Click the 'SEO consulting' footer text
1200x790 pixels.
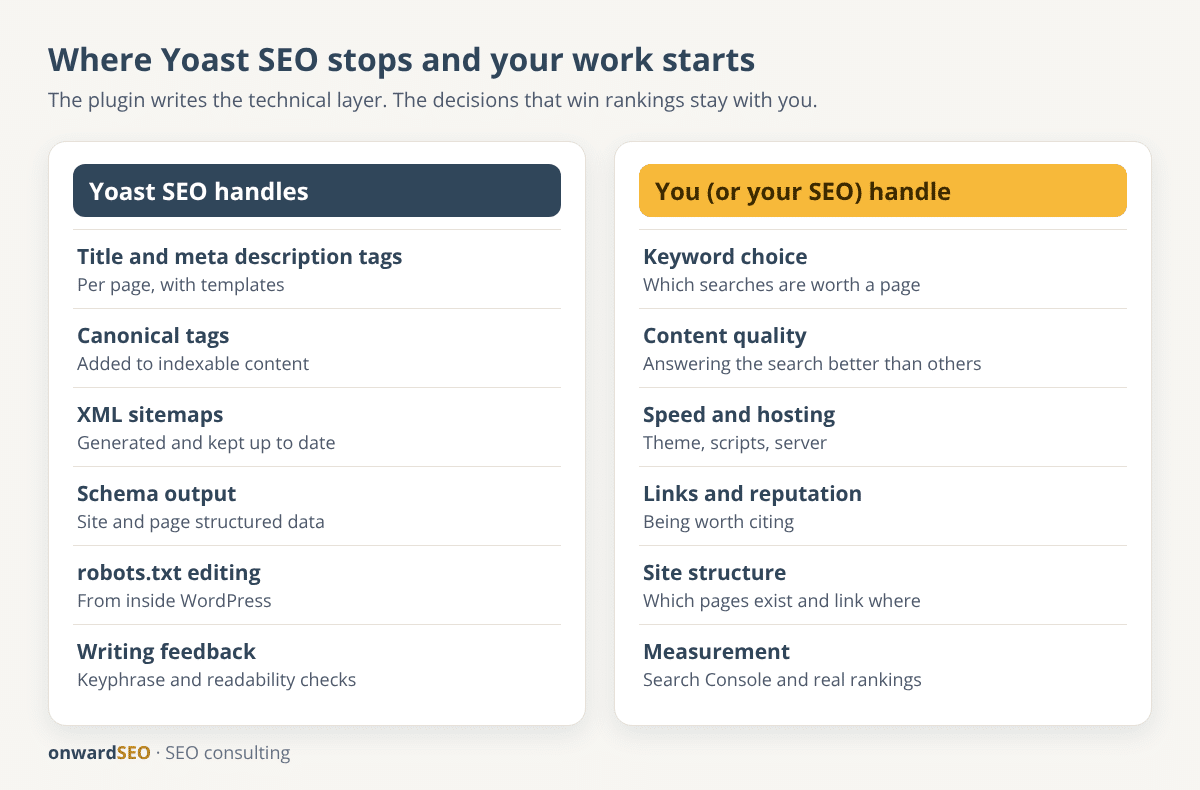pos(228,753)
